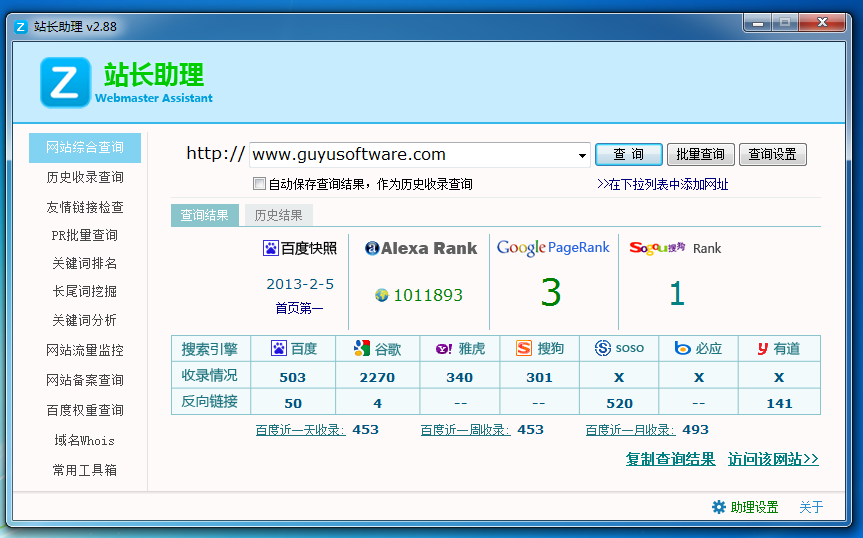This screenshot has width=863, height=538.
Task: Open 友情链接检查 from the sidebar
Action: 85,207
